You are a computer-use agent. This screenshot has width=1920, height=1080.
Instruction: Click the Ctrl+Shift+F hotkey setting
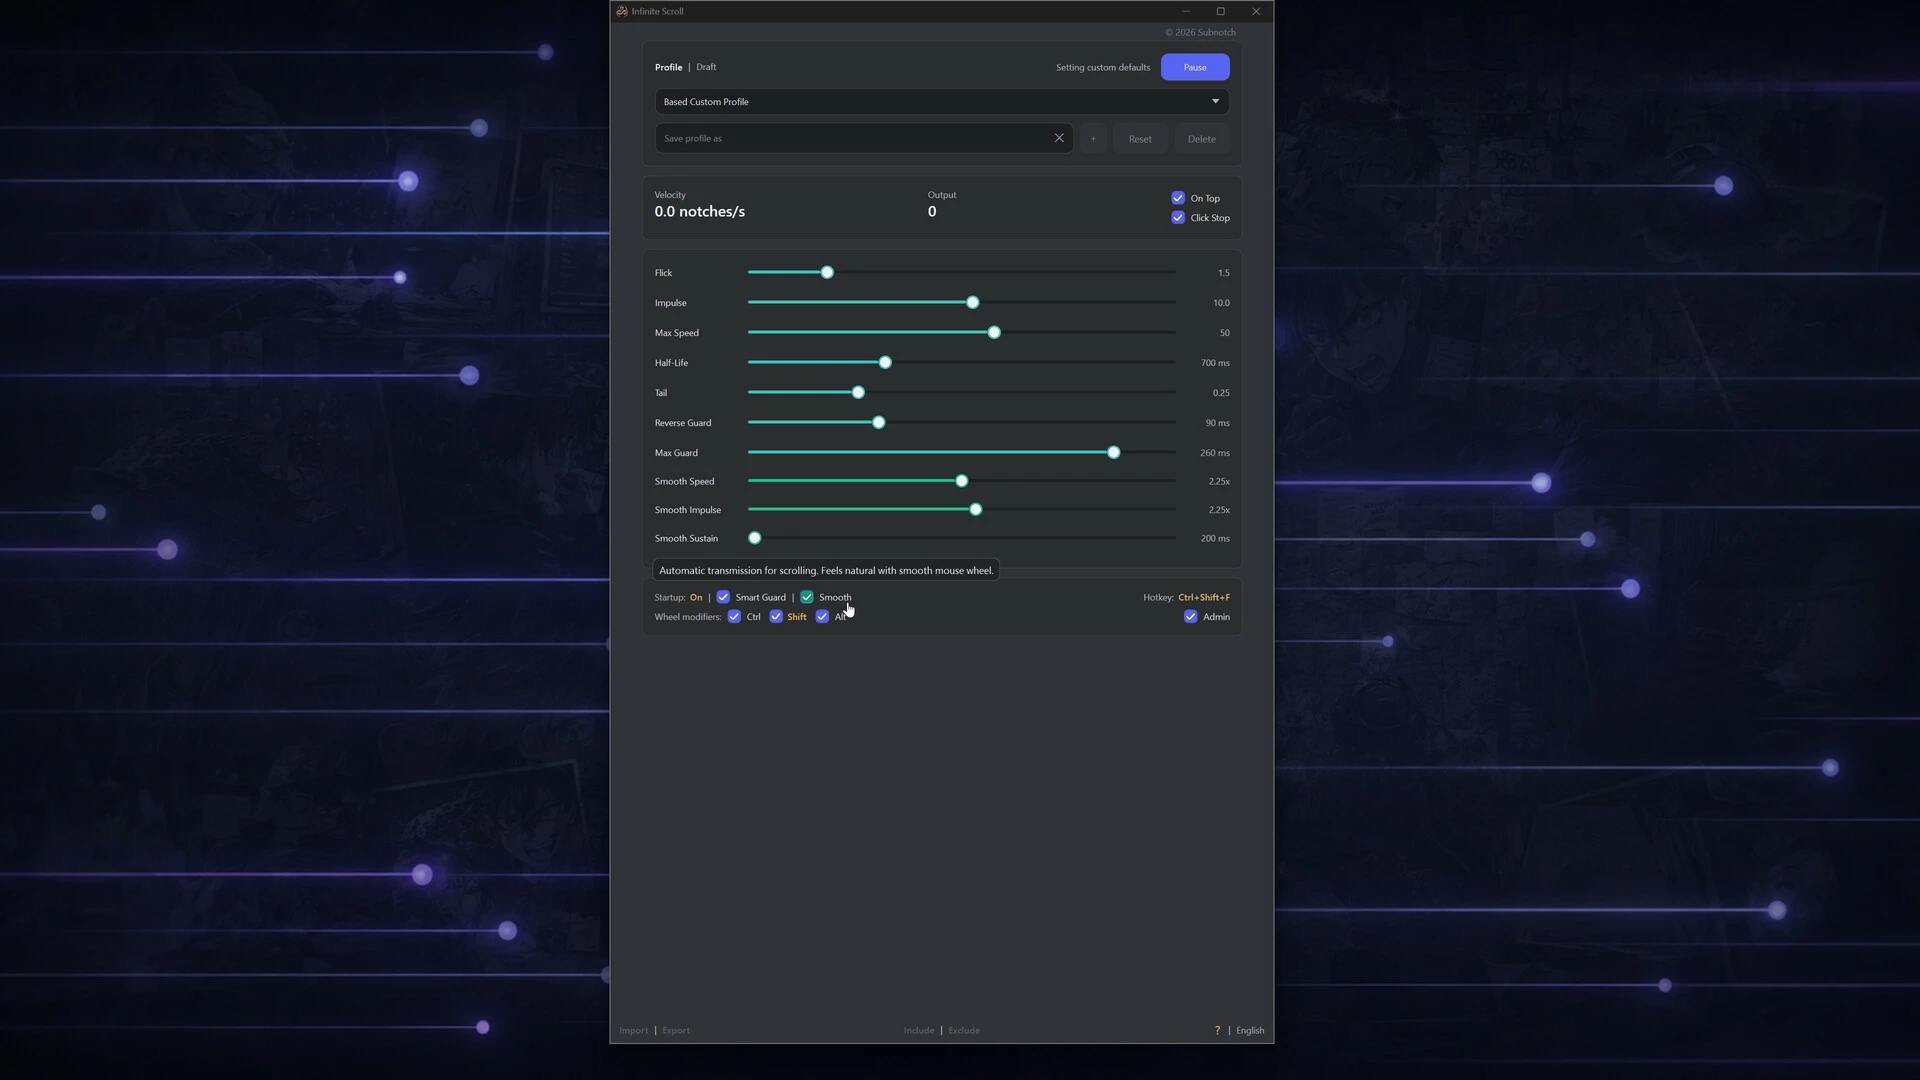click(1204, 597)
